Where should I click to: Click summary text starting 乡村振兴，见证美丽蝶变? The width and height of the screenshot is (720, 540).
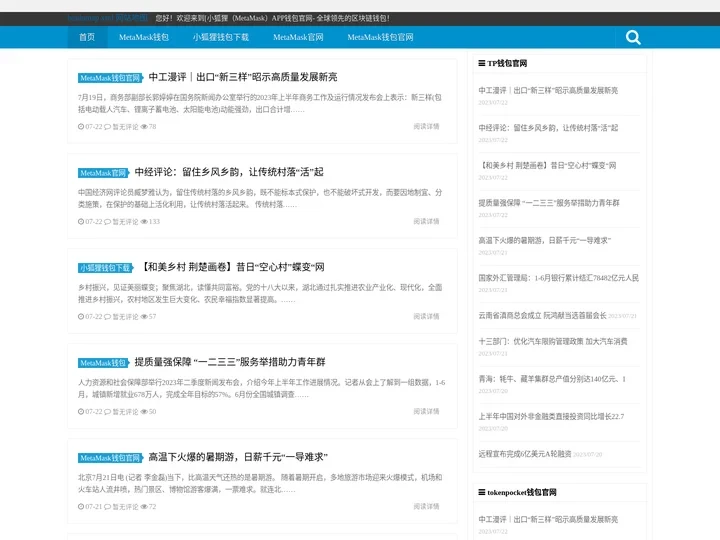click(260, 293)
